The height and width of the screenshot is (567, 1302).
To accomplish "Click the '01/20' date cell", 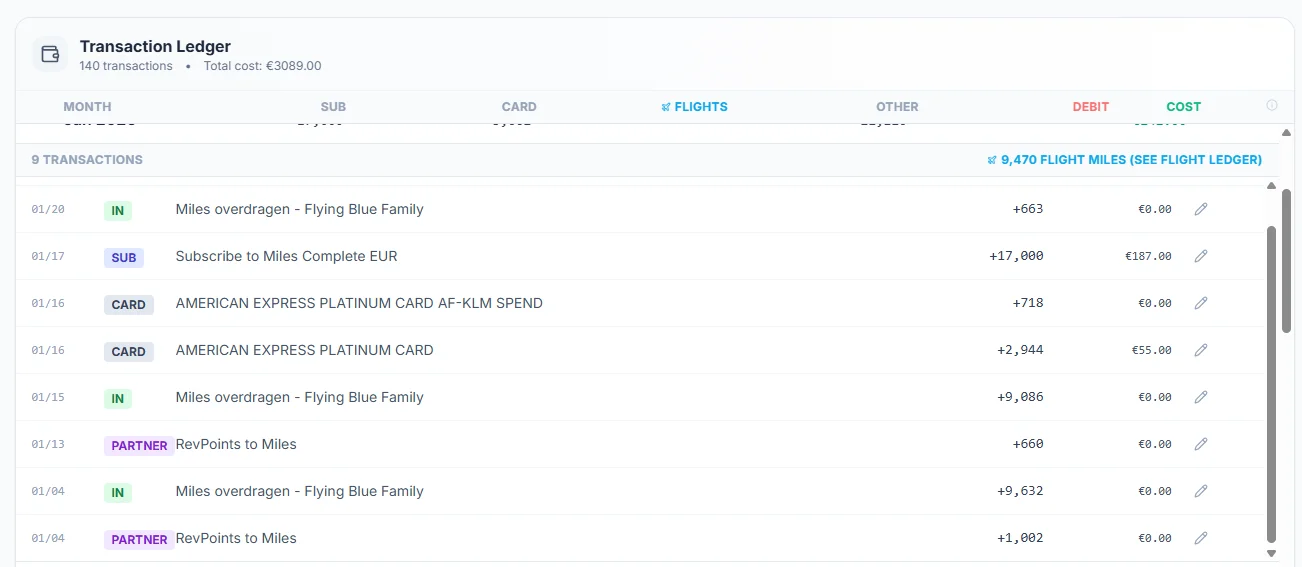I will point(48,210).
